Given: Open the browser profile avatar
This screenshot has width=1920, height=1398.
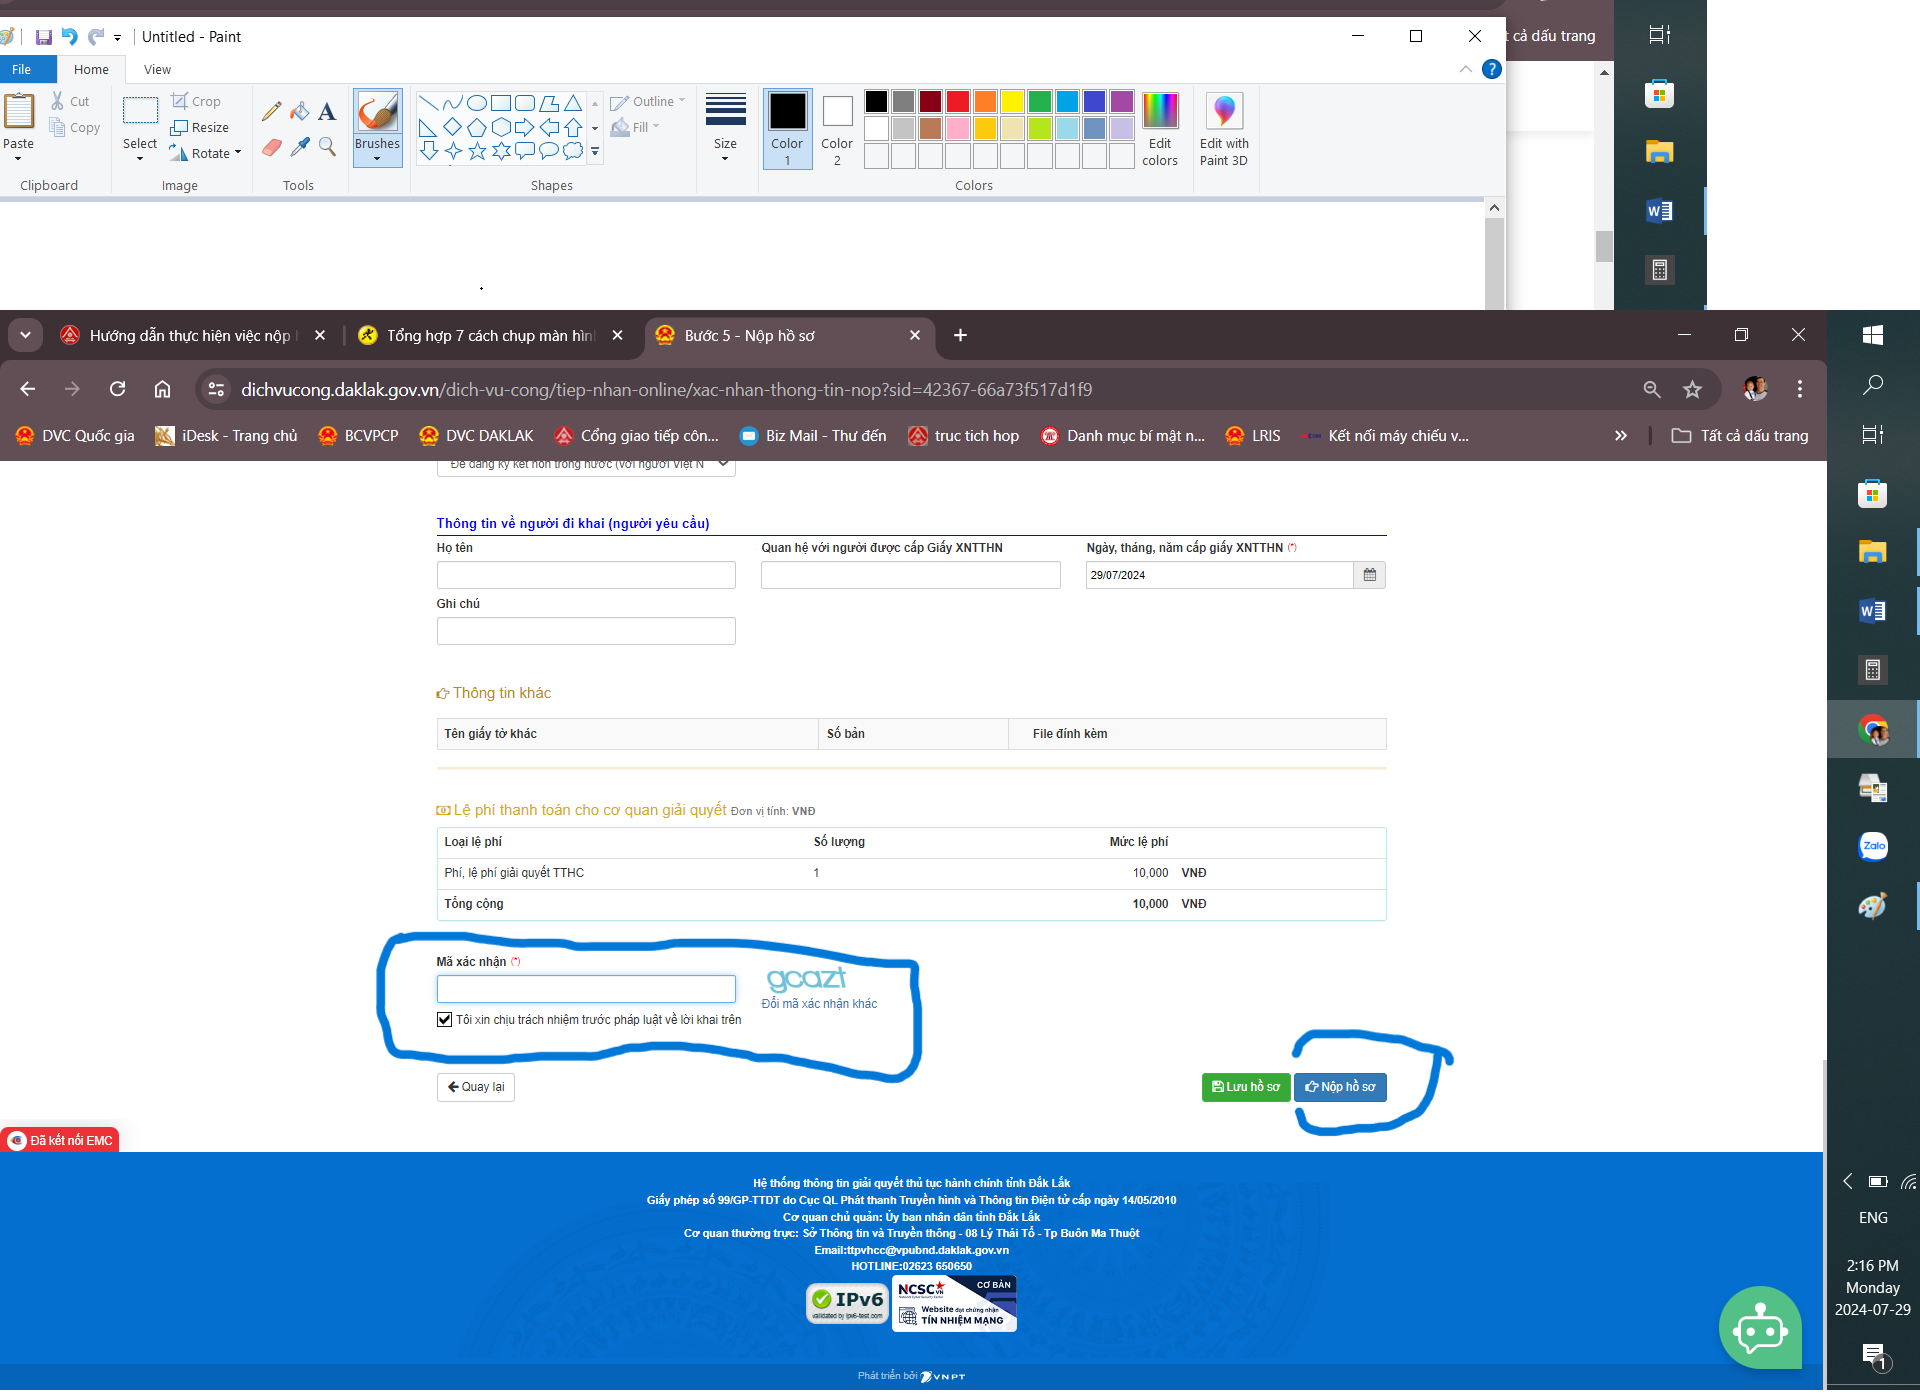Looking at the screenshot, I should 1755,389.
